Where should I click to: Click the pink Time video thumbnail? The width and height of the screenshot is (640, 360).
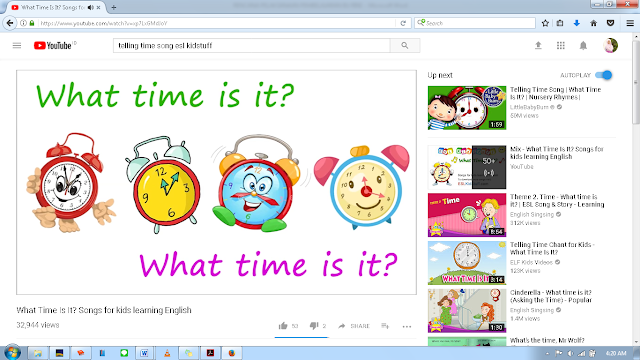tap(467, 215)
